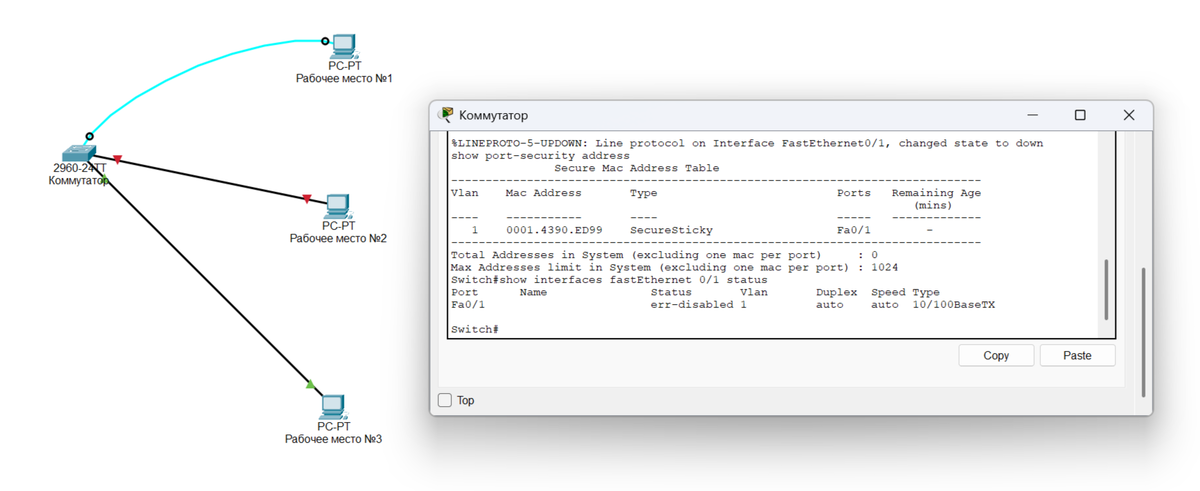Click the Switch# prompt input line
The height and width of the screenshot is (491, 1200).
(x=475, y=329)
